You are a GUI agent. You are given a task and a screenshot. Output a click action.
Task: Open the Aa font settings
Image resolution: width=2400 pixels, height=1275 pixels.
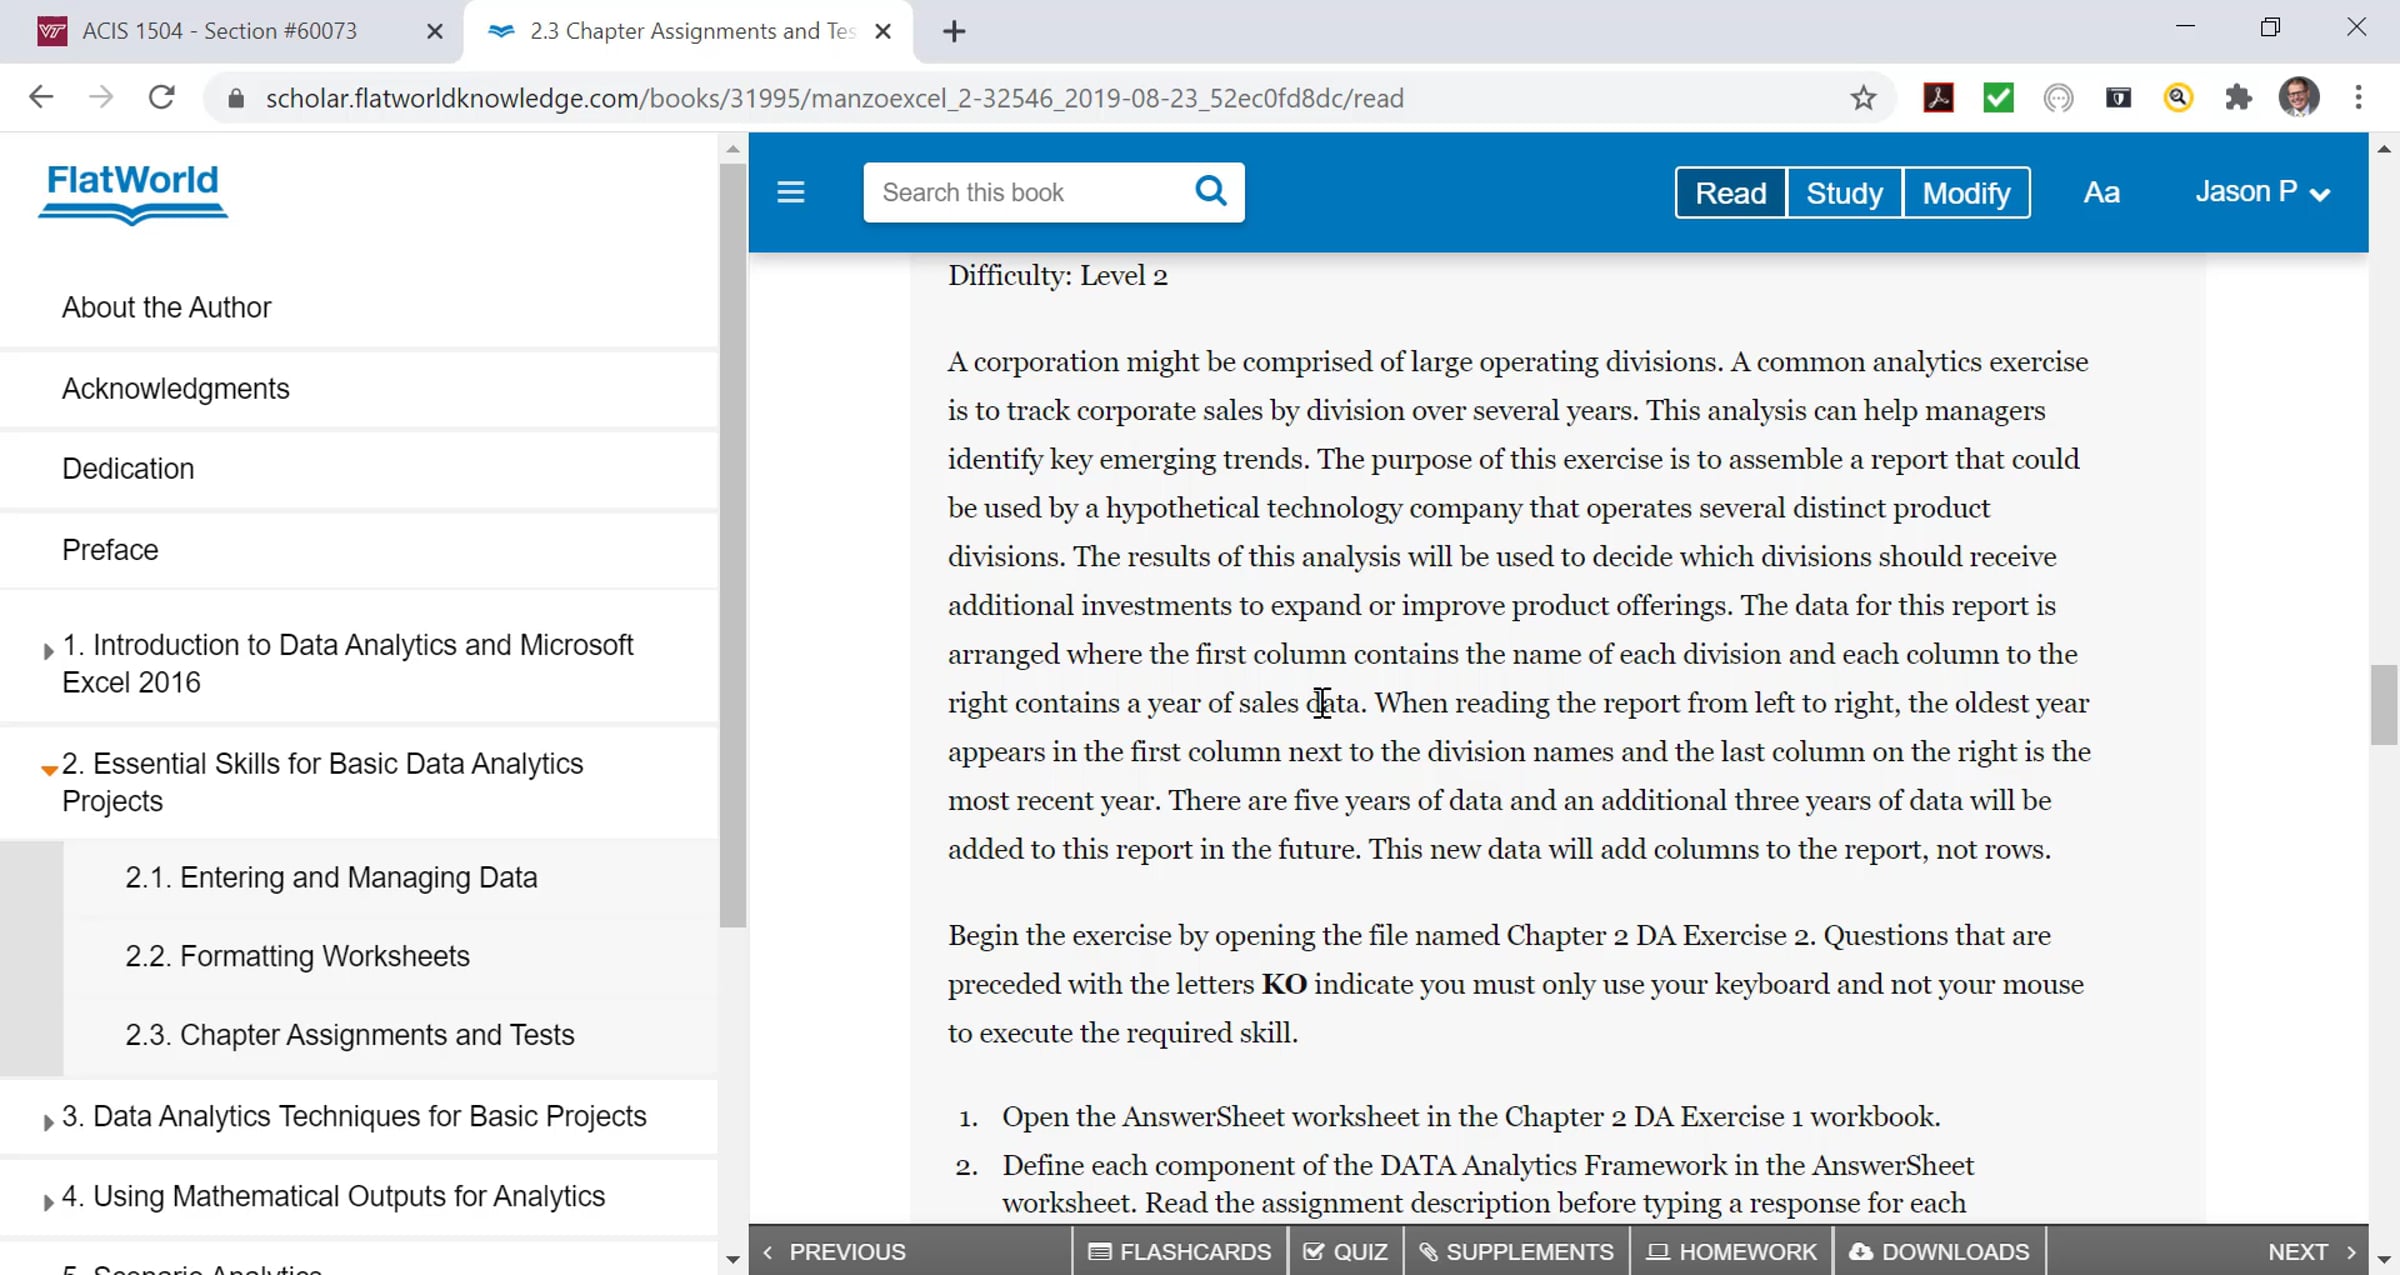click(2101, 192)
